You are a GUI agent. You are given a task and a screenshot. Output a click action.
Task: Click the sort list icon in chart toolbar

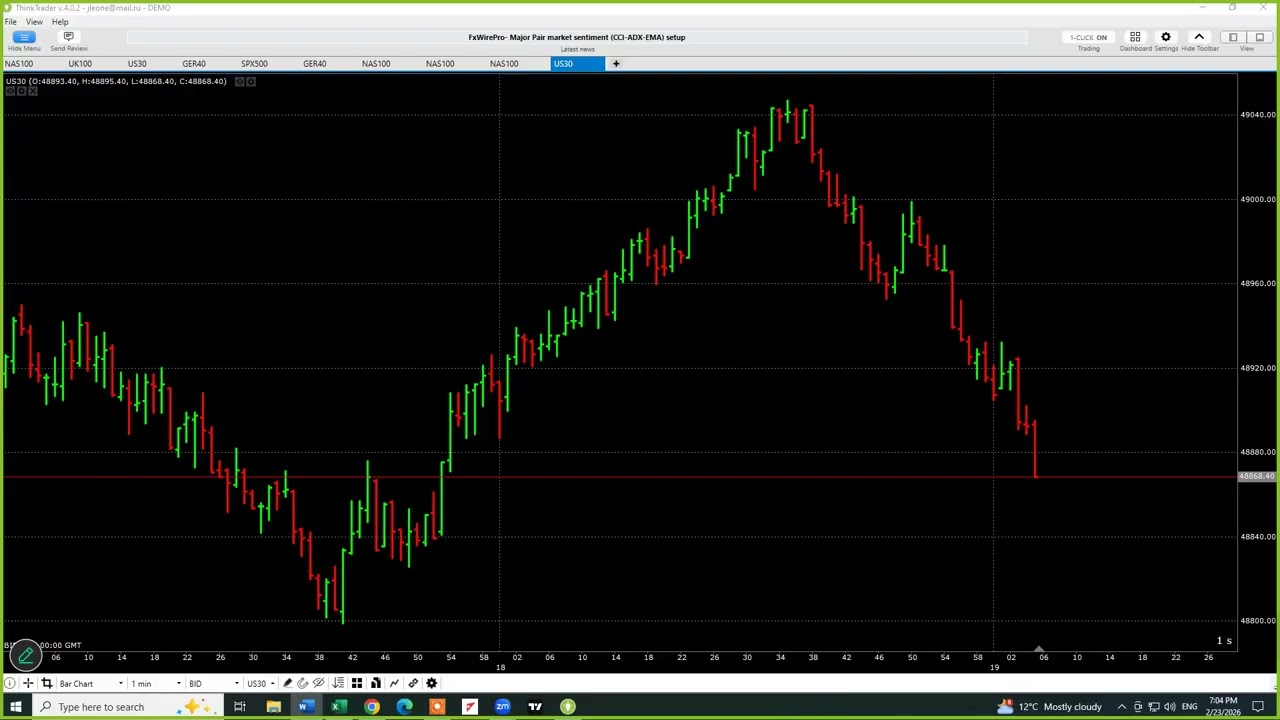point(338,683)
